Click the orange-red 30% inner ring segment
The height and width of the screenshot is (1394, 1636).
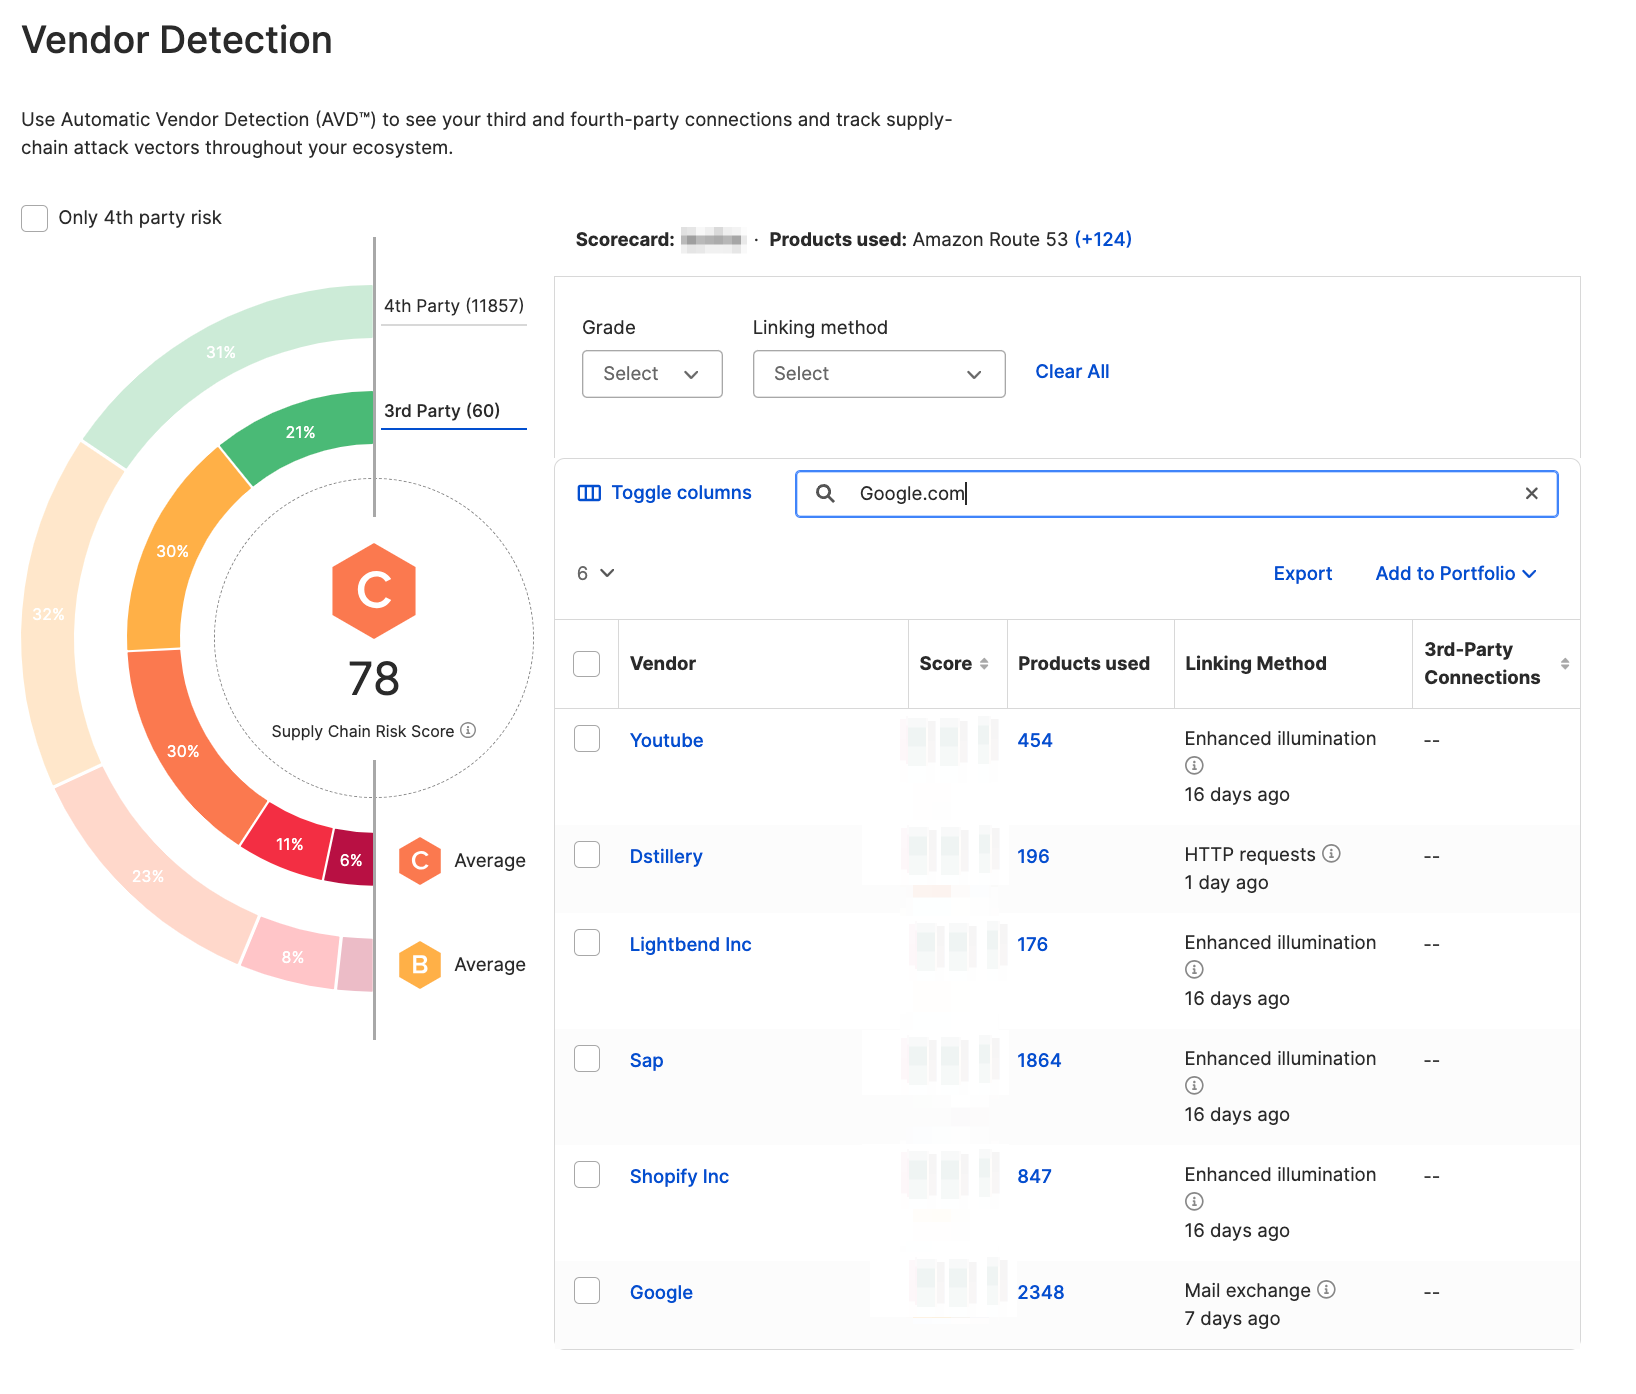click(183, 751)
